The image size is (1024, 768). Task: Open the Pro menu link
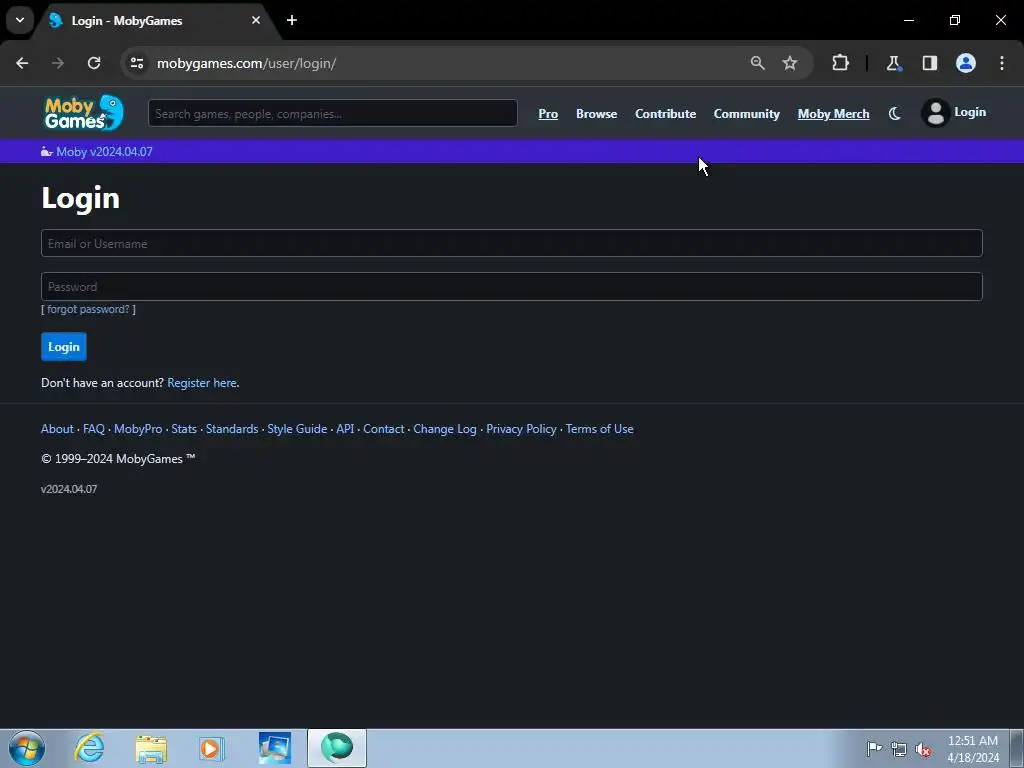(548, 114)
